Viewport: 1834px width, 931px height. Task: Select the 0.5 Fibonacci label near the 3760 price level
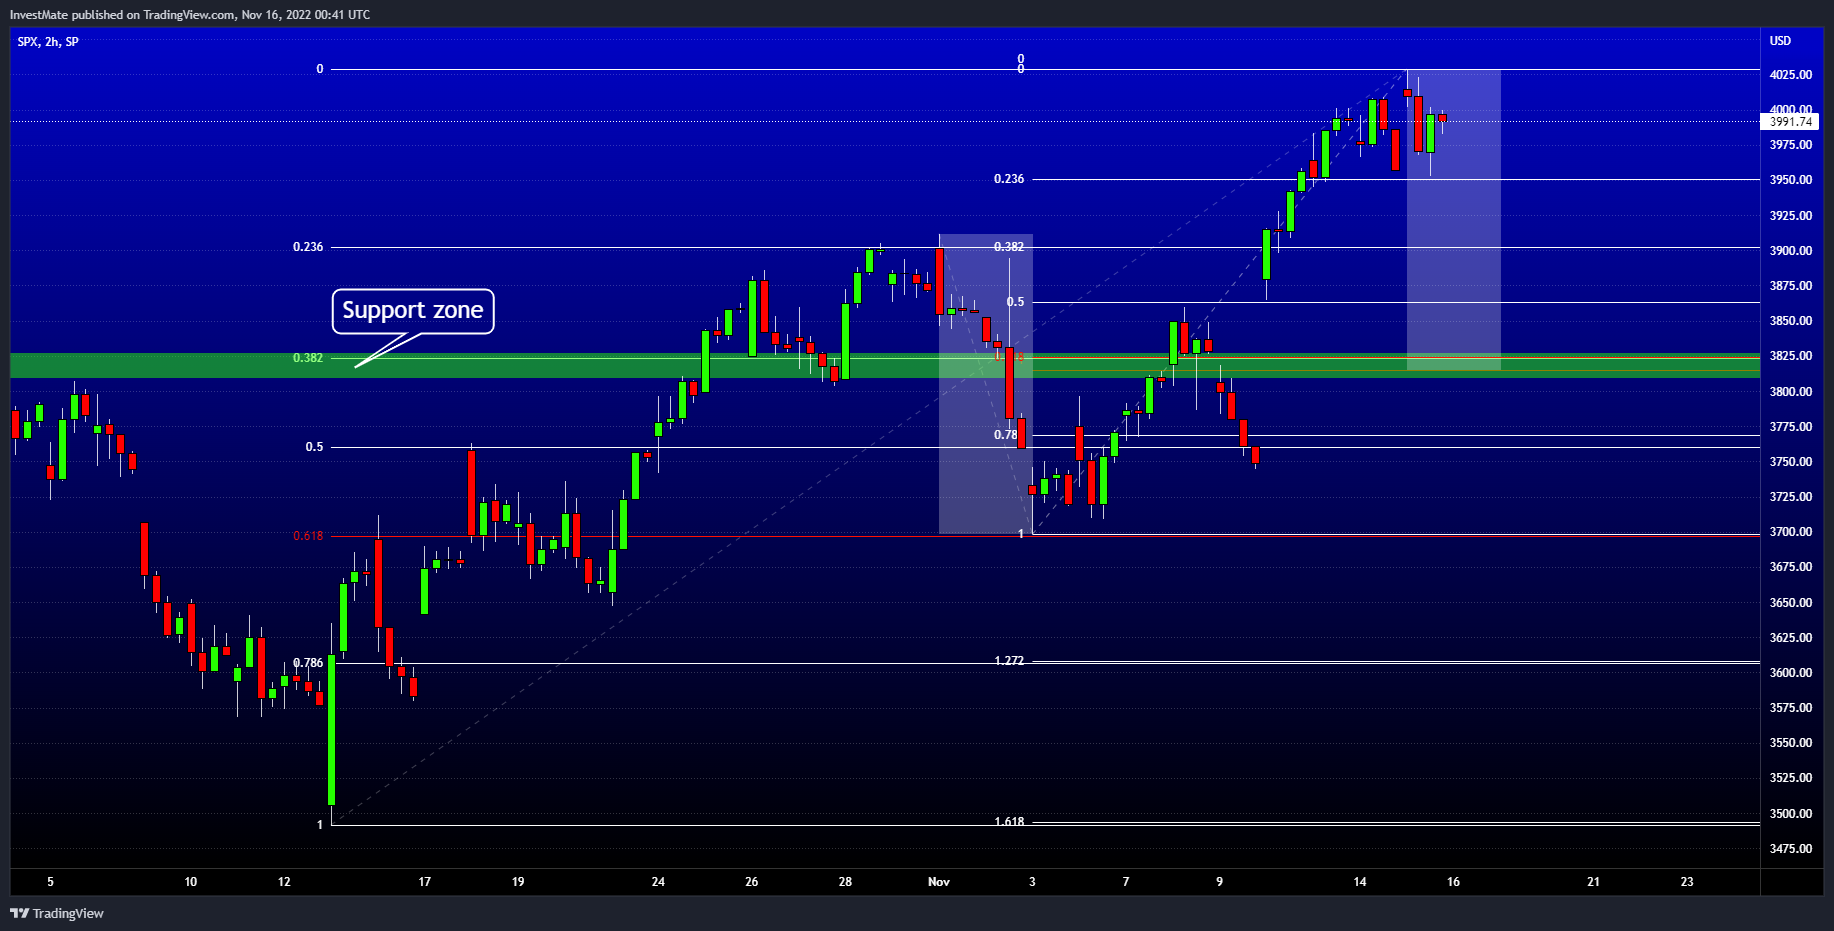pos(315,447)
